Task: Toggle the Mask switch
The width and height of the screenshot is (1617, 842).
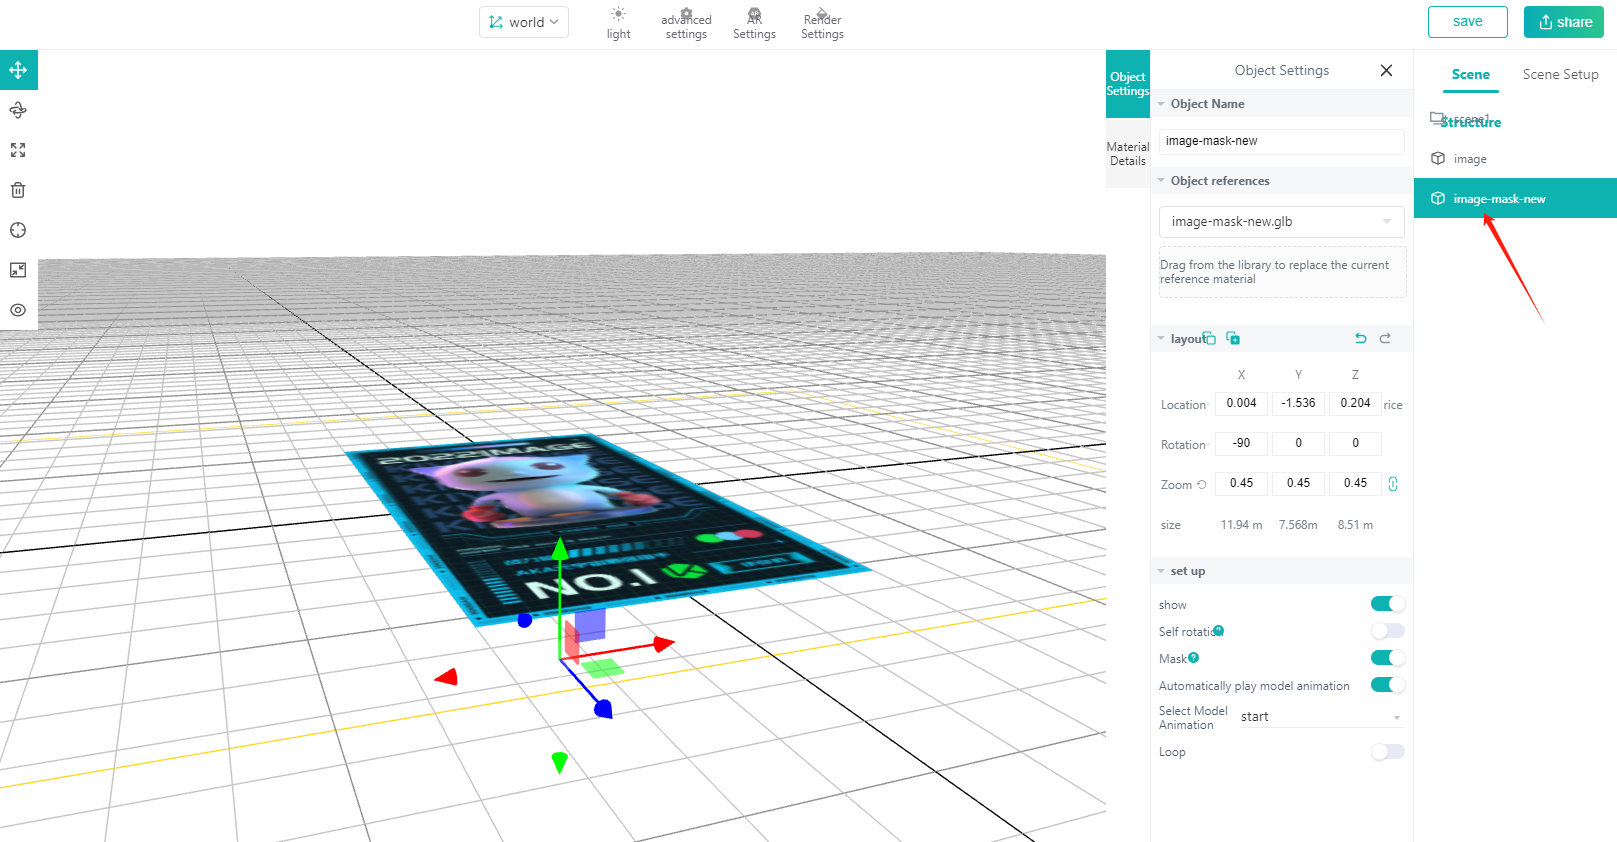Action: point(1388,657)
